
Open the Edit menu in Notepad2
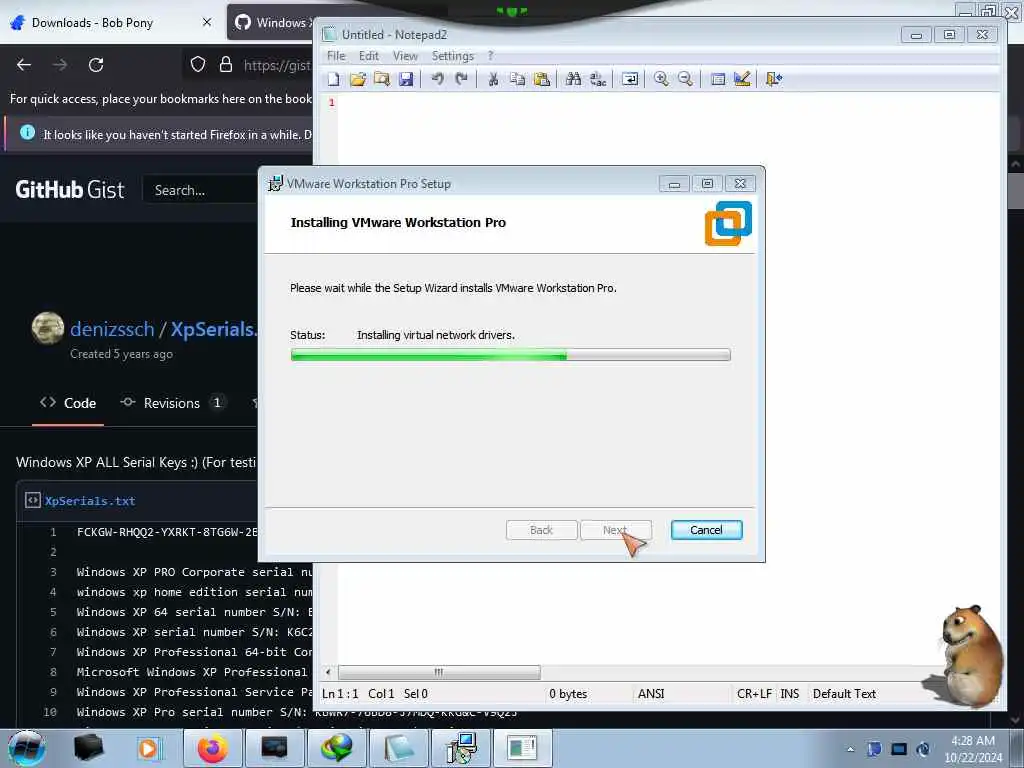coord(368,56)
